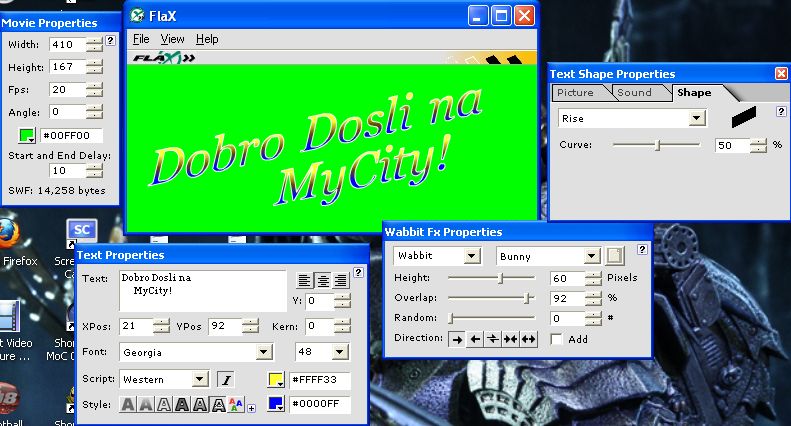Open the Script dropdown showing Western
This screenshot has height=426, width=791.
click(200, 379)
